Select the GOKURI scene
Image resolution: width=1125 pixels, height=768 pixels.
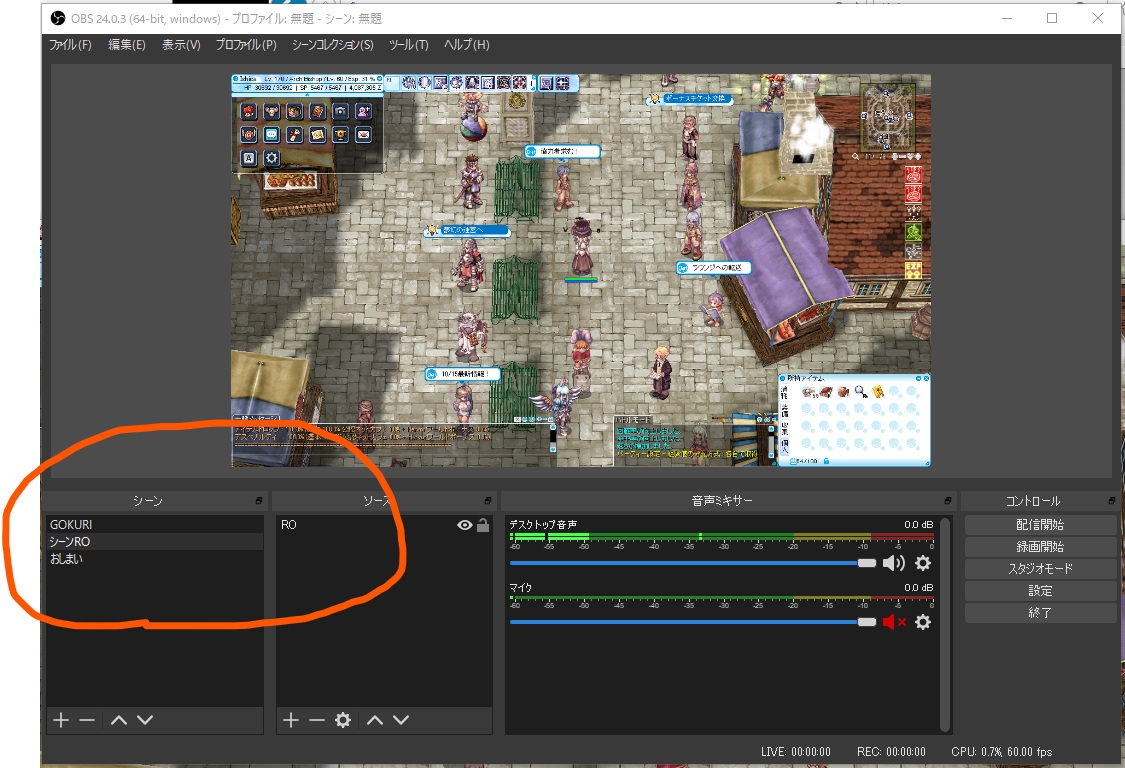click(x=155, y=525)
